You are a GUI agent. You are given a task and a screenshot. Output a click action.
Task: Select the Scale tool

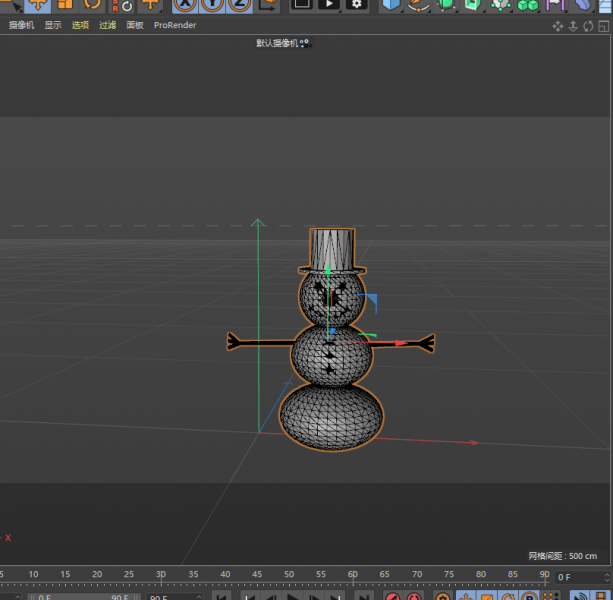tap(65, 5)
